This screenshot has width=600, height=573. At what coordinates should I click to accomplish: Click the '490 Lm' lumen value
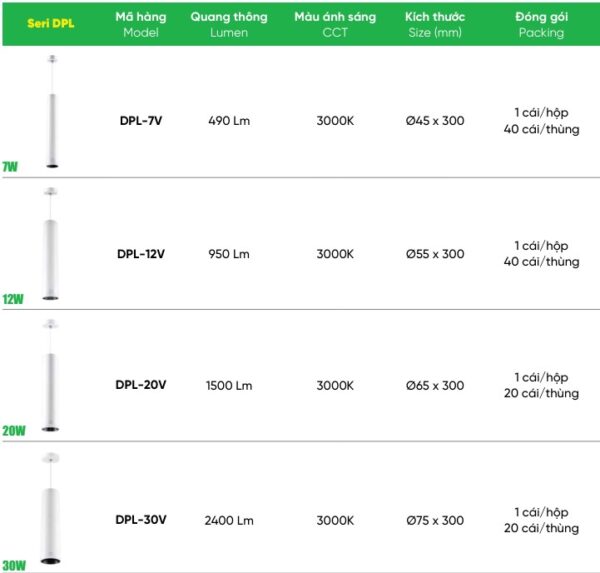229,121
